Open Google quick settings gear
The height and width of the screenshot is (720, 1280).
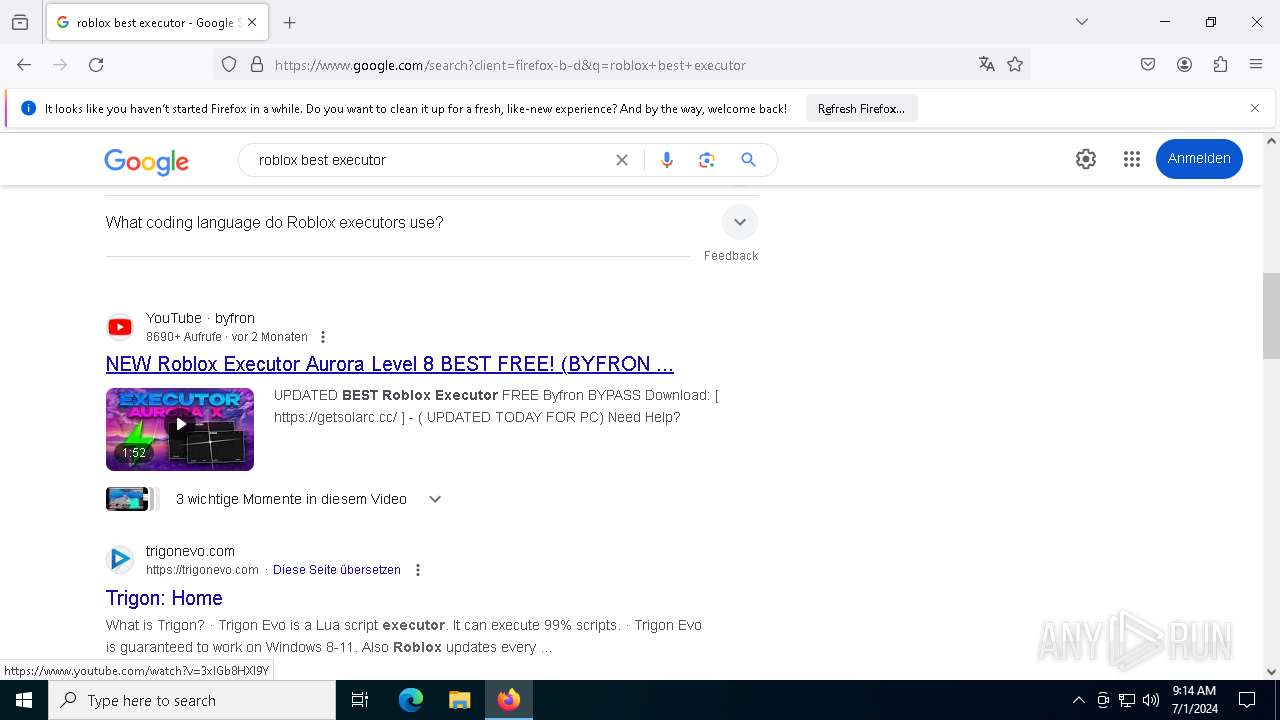1086,159
